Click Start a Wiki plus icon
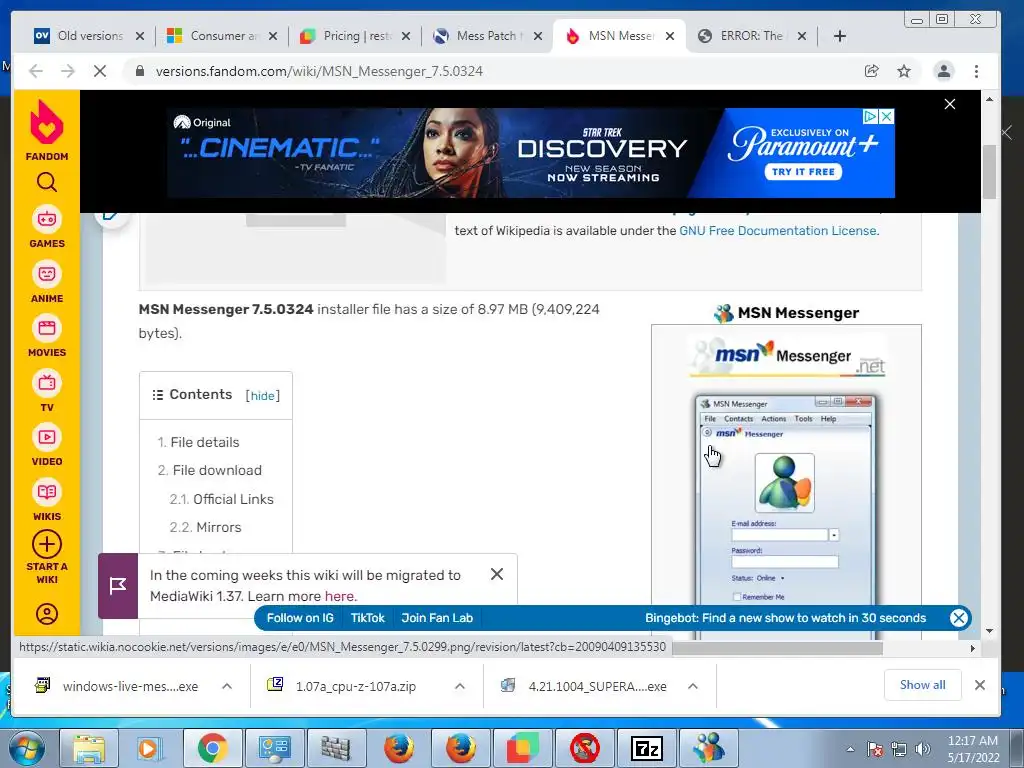Image resolution: width=1024 pixels, height=768 pixels. (x=46, y=544)
